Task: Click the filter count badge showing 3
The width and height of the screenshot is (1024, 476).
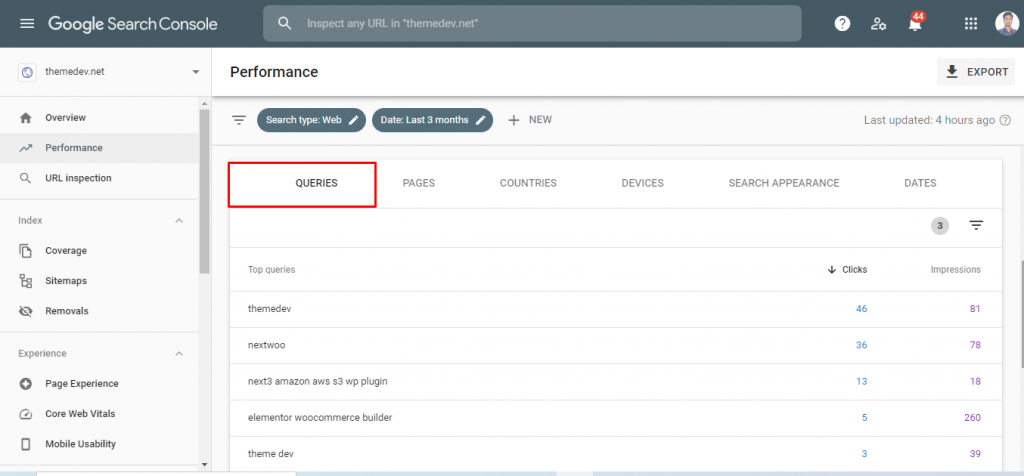Action: 940,226
